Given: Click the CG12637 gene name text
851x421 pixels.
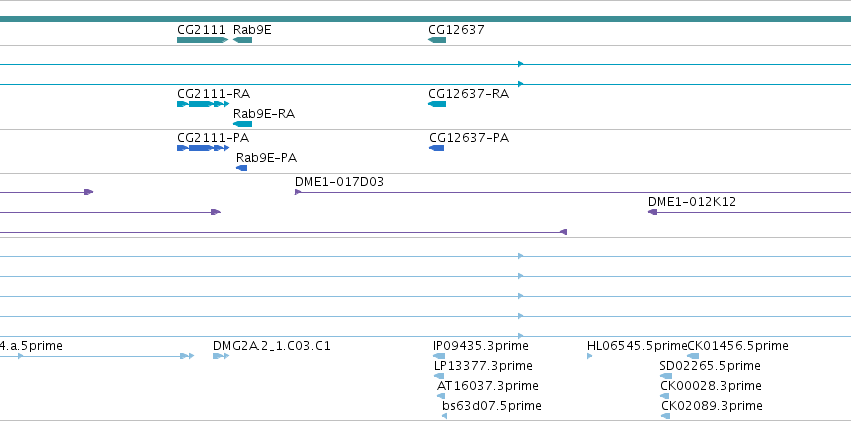Looking at the screenshot, I should [456, 30].
